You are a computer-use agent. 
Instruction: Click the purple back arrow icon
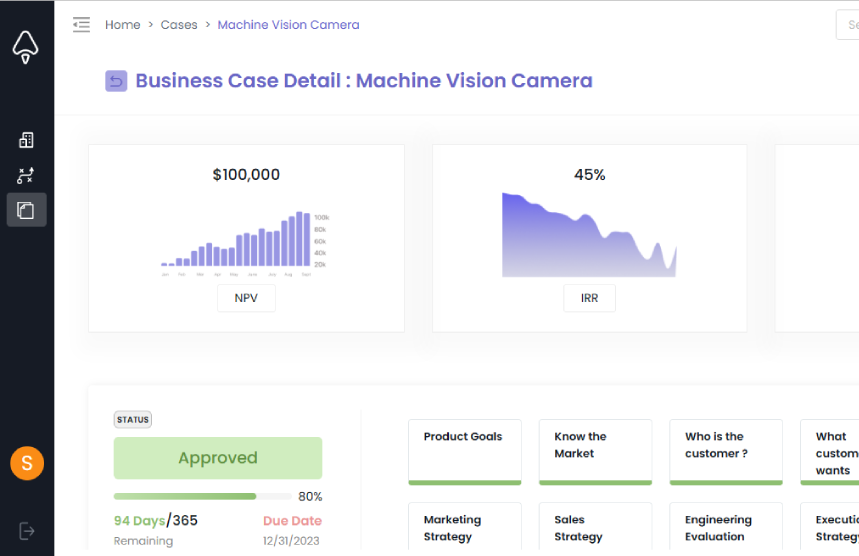(x=116, y=81)
